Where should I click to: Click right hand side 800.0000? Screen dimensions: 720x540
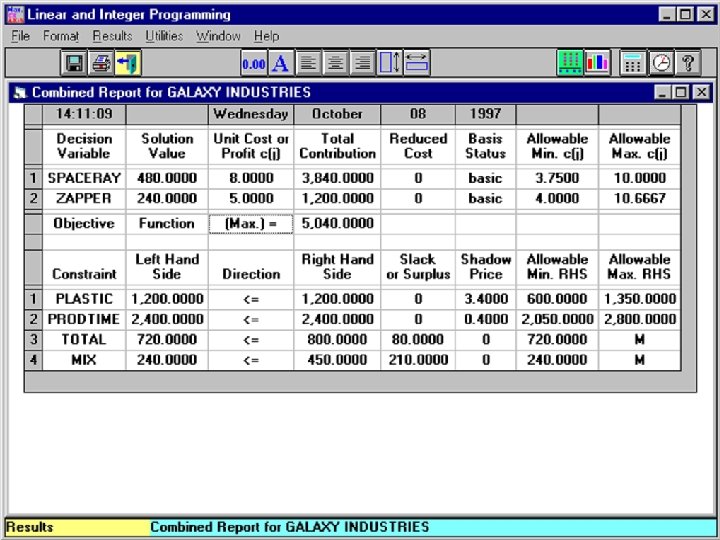[x=338, y=339]
